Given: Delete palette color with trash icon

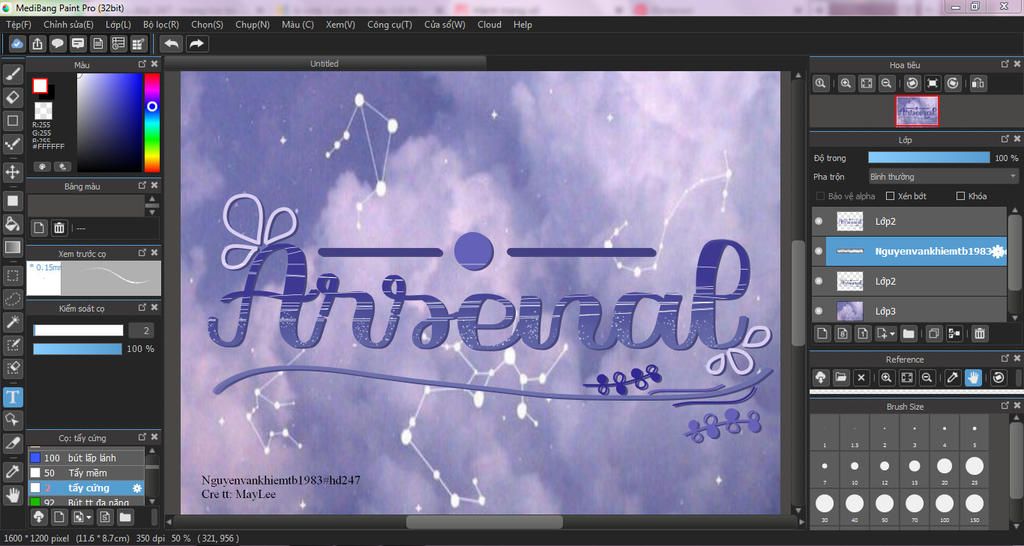Looking at the screenshot, I should (59, 228).
